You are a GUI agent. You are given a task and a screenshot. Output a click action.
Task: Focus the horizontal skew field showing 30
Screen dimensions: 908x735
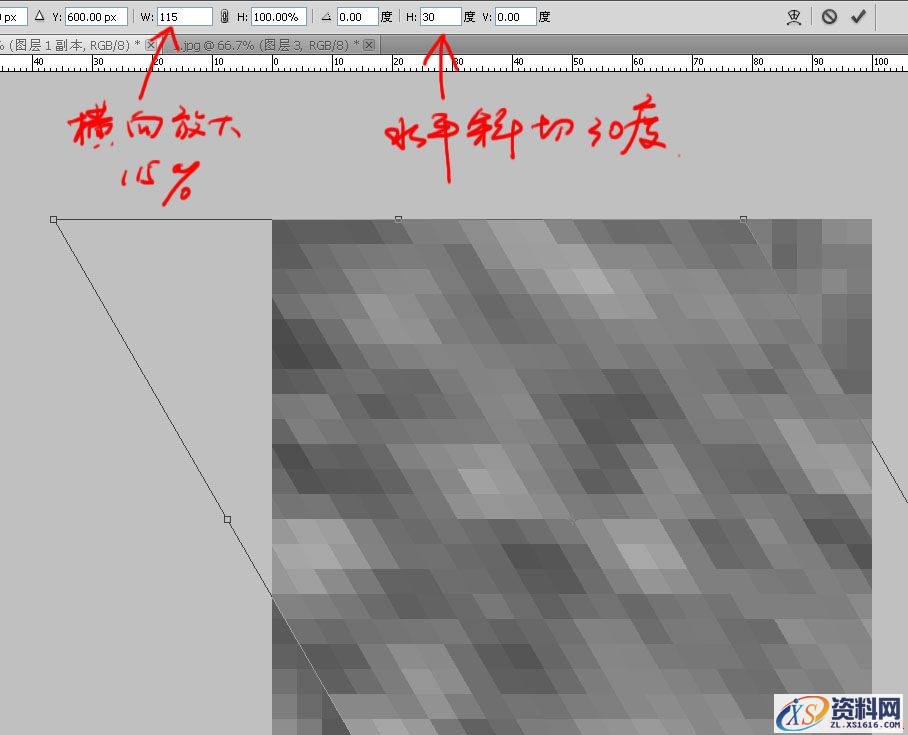pyautogui.click(x=440, y=17)
